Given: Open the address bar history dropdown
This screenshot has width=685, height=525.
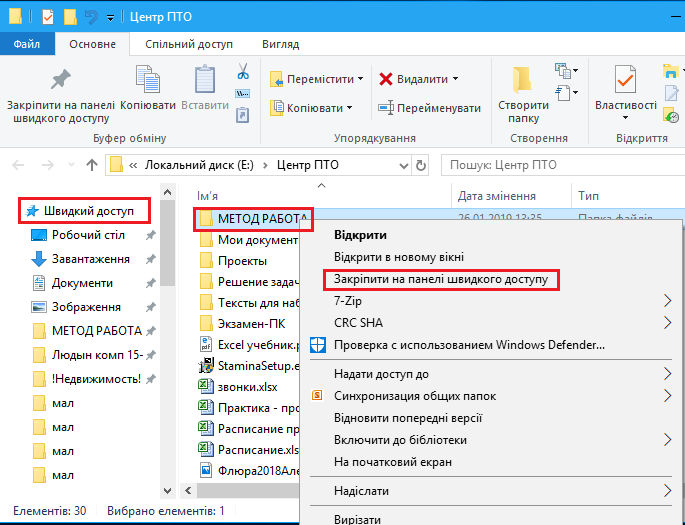Looking at the screenshot, I should [404, 166].
